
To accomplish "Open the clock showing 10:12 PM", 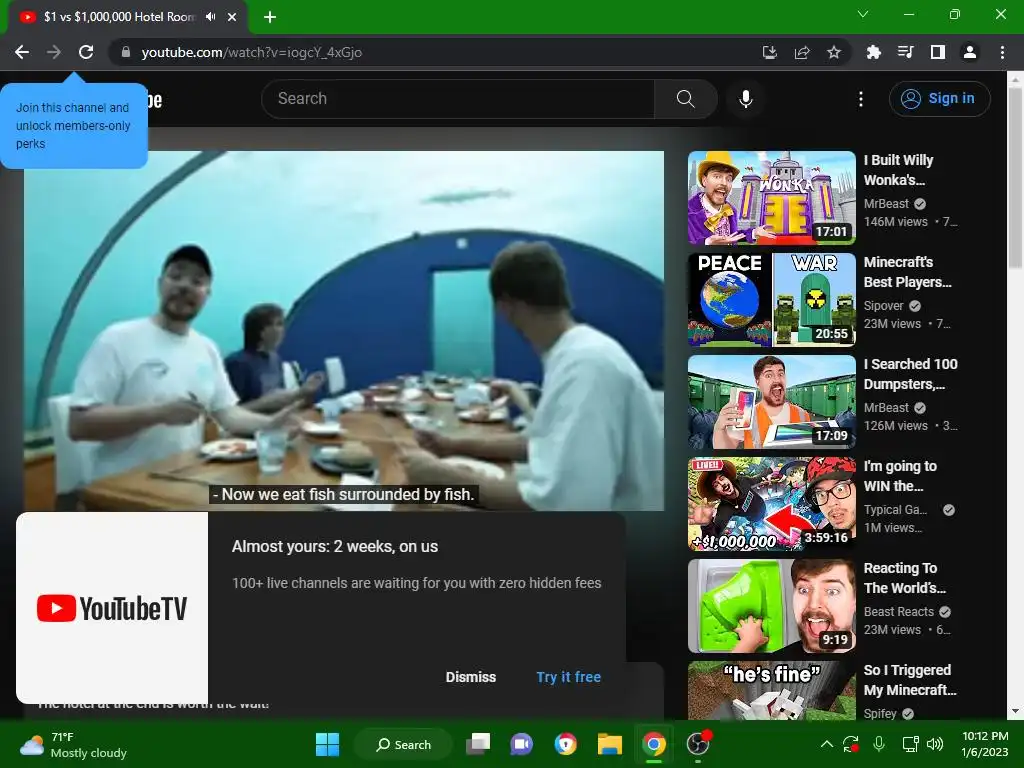I will (x=985, y=744).
